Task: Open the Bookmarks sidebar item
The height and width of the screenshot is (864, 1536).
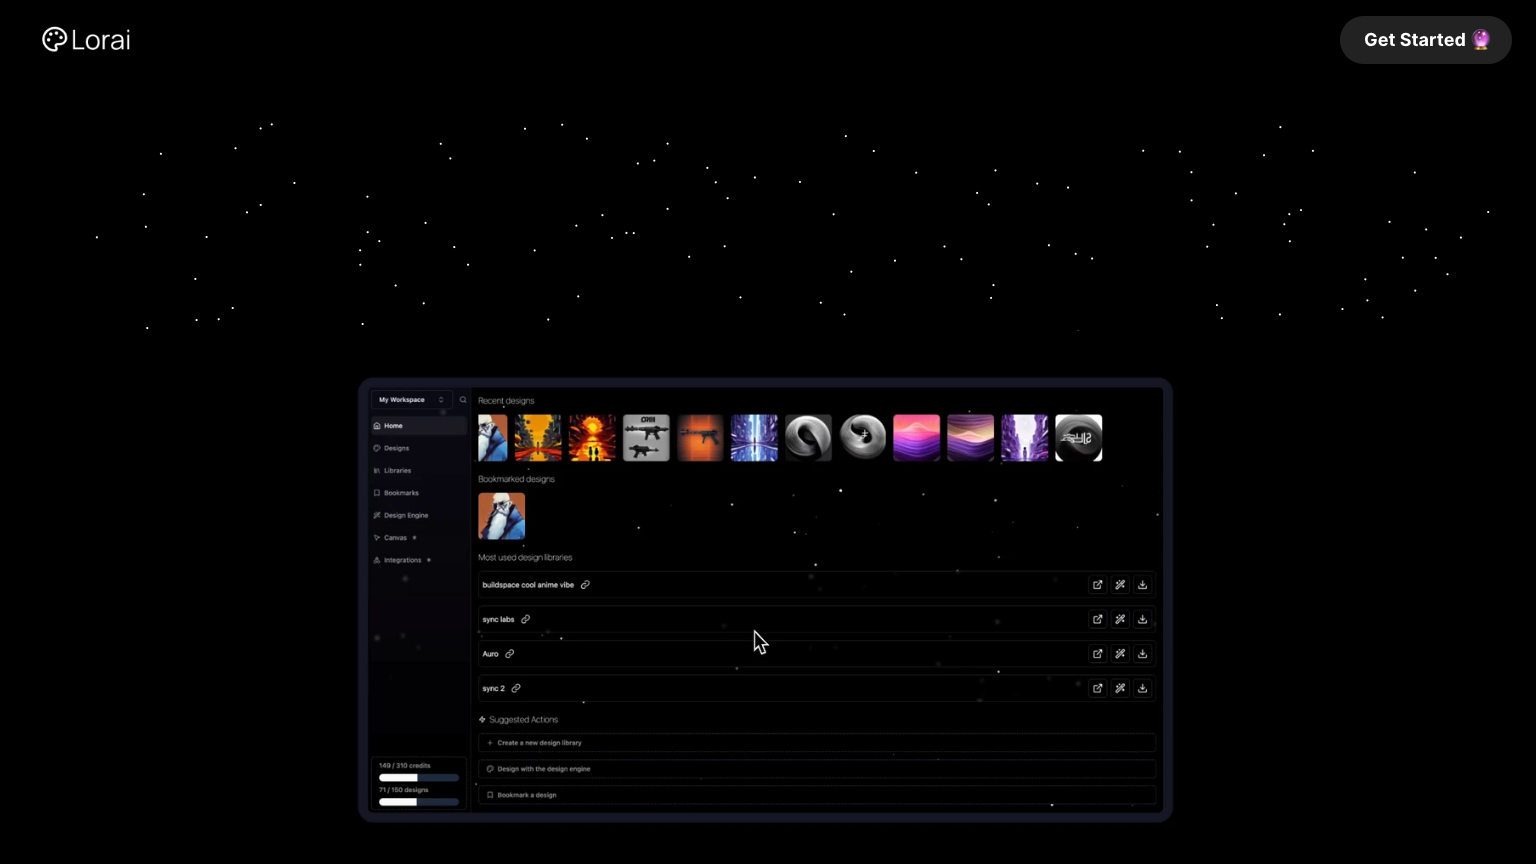Action: (x=400, y=493)
